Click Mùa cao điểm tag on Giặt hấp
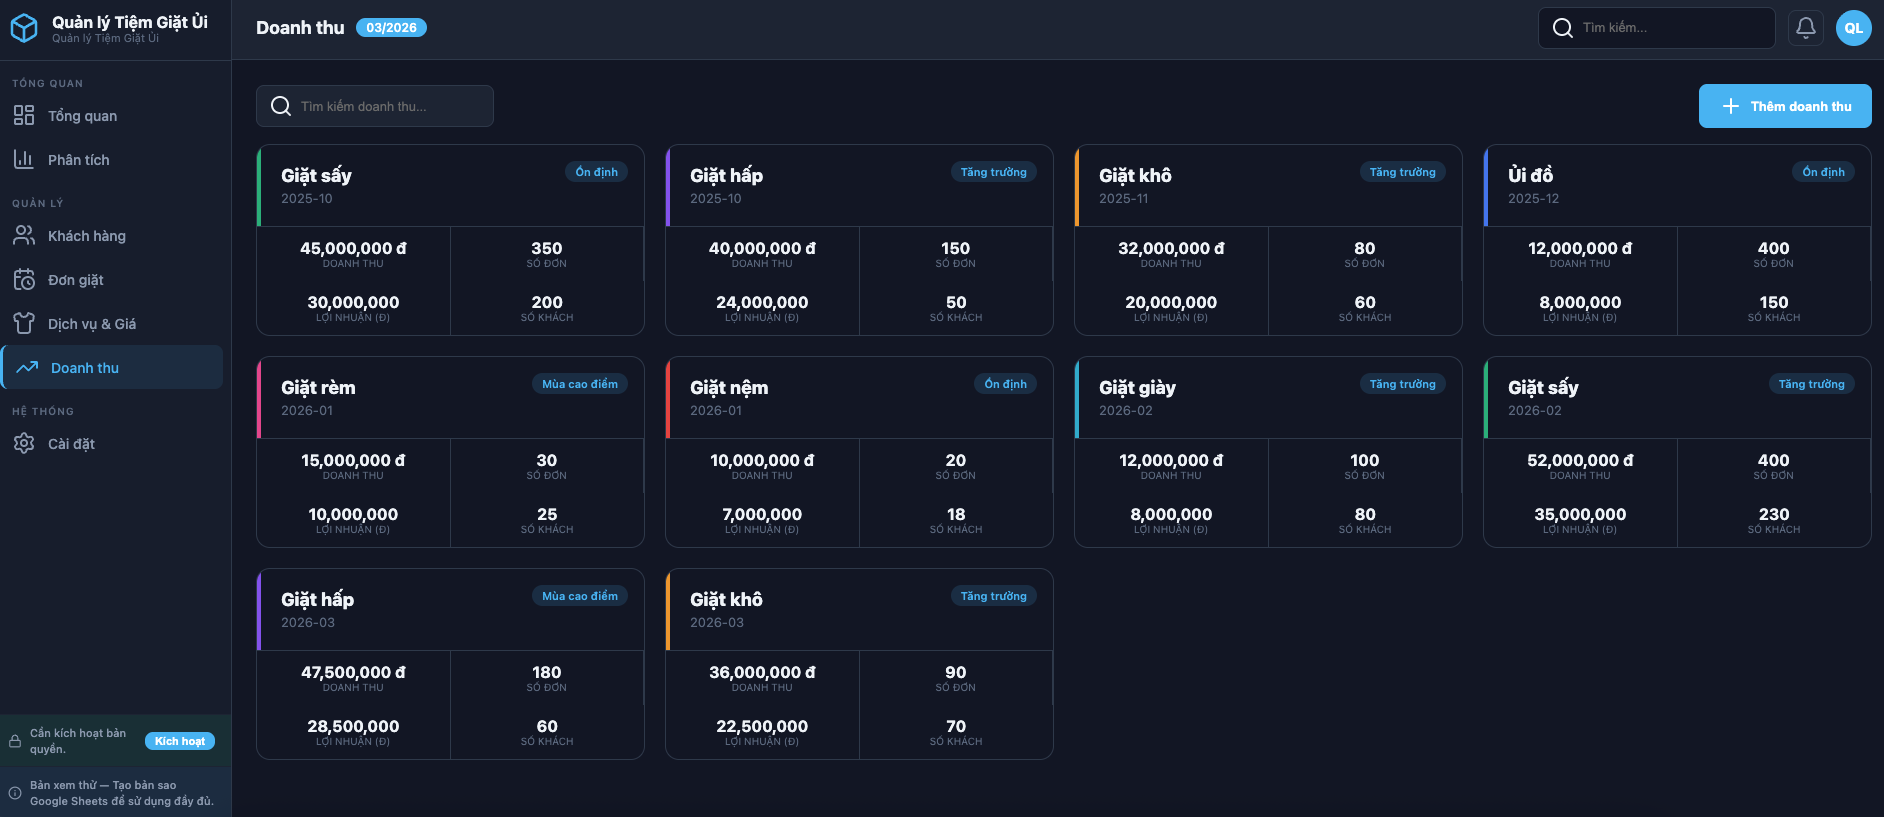Screen dimensions: 1884x817 579,596
